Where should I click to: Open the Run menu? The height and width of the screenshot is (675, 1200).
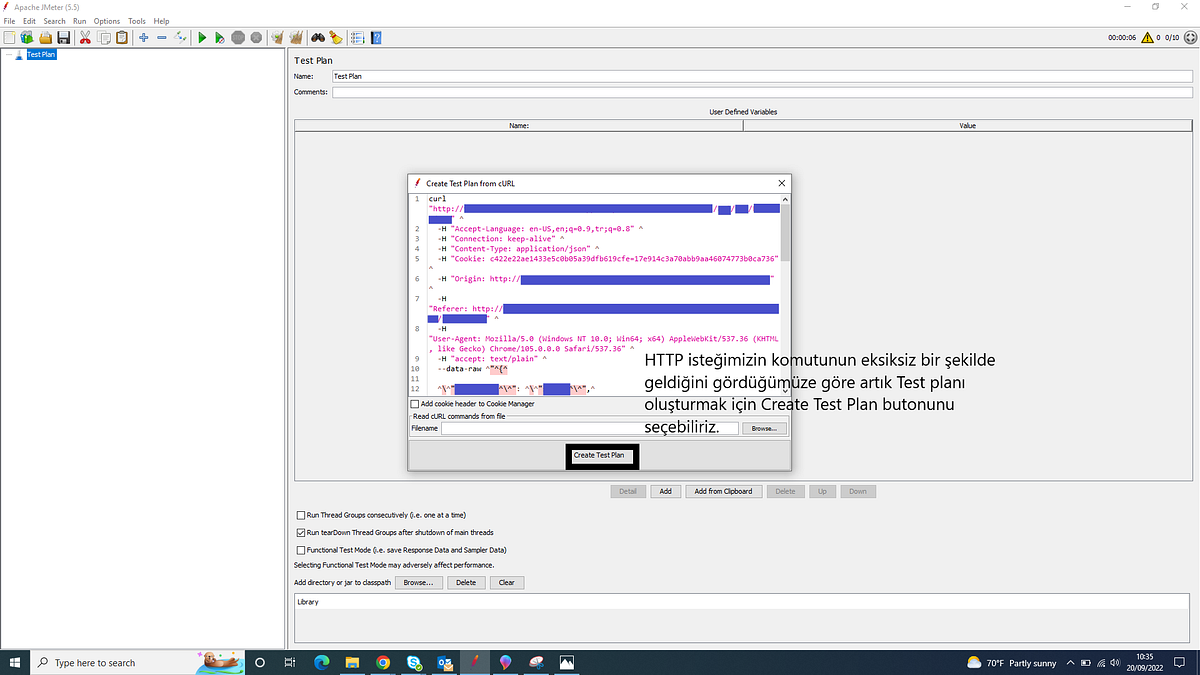[x=79, y=20]
